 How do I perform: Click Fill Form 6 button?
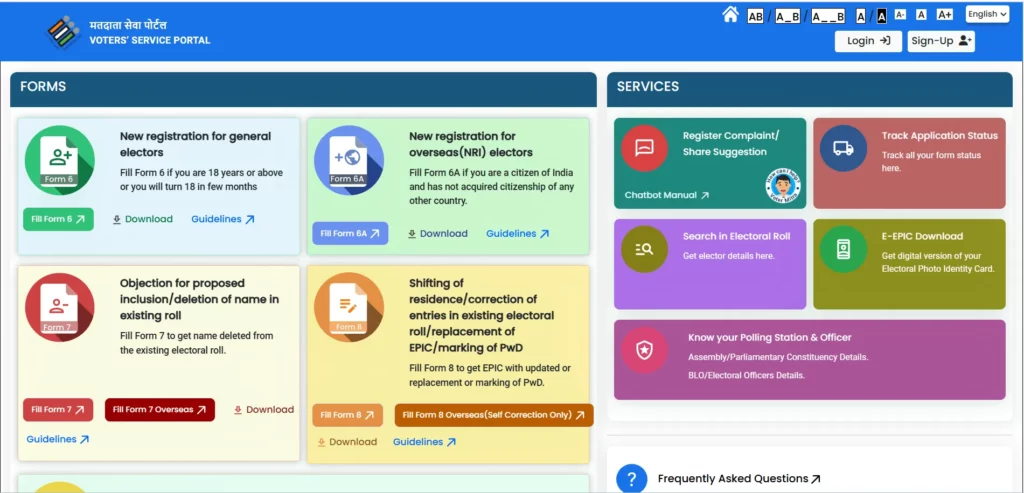[58, 219]
